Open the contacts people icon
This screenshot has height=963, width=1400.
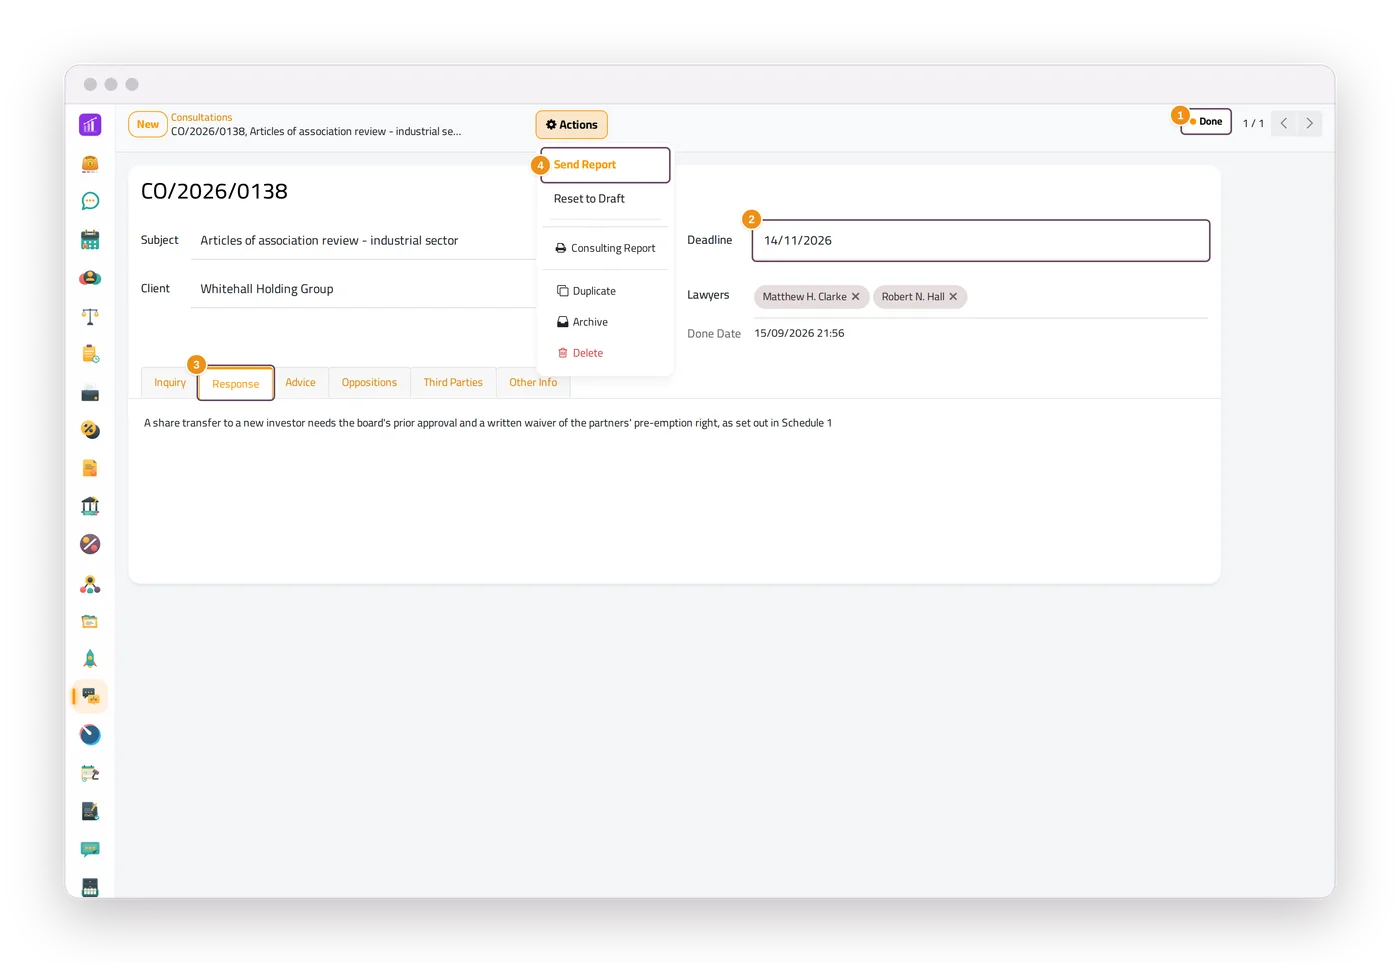click(x=90, y=278)
